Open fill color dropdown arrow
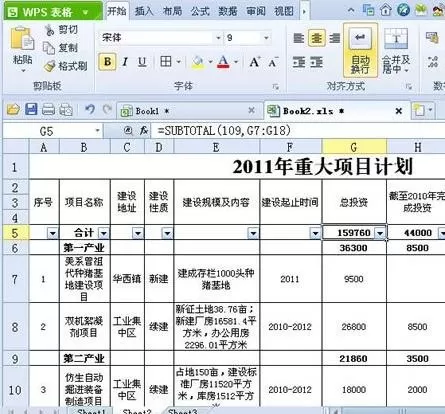 coord(210,62)
